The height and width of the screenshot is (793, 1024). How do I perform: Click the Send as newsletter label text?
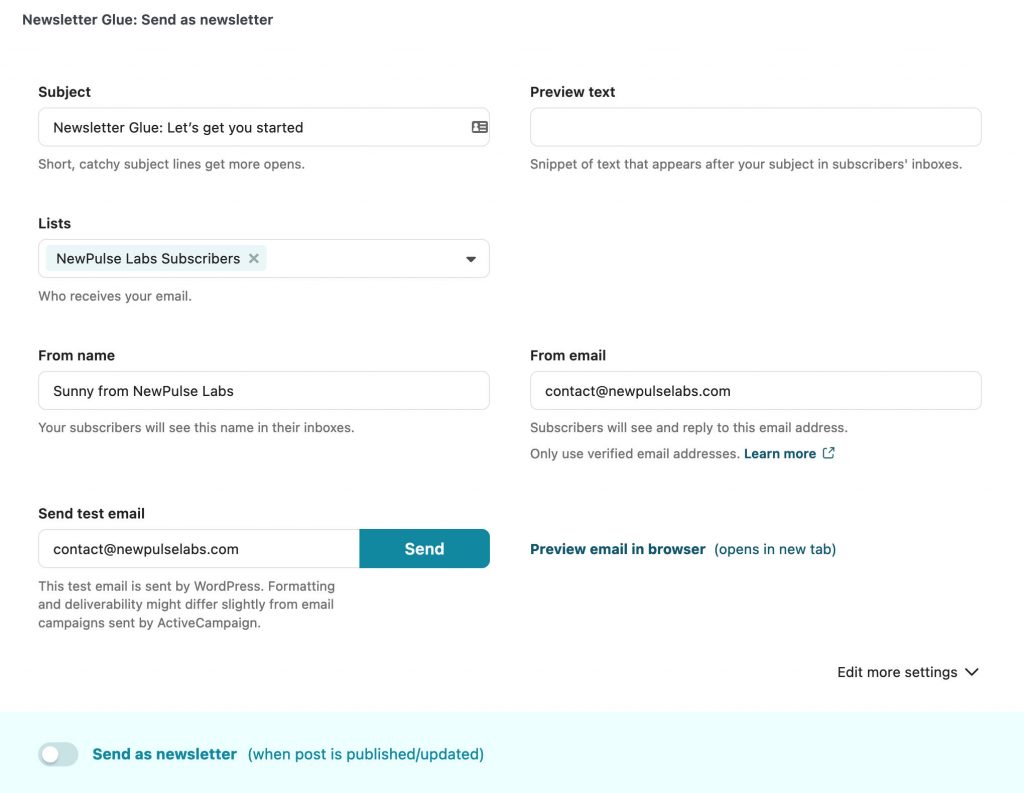coord(164,754)
